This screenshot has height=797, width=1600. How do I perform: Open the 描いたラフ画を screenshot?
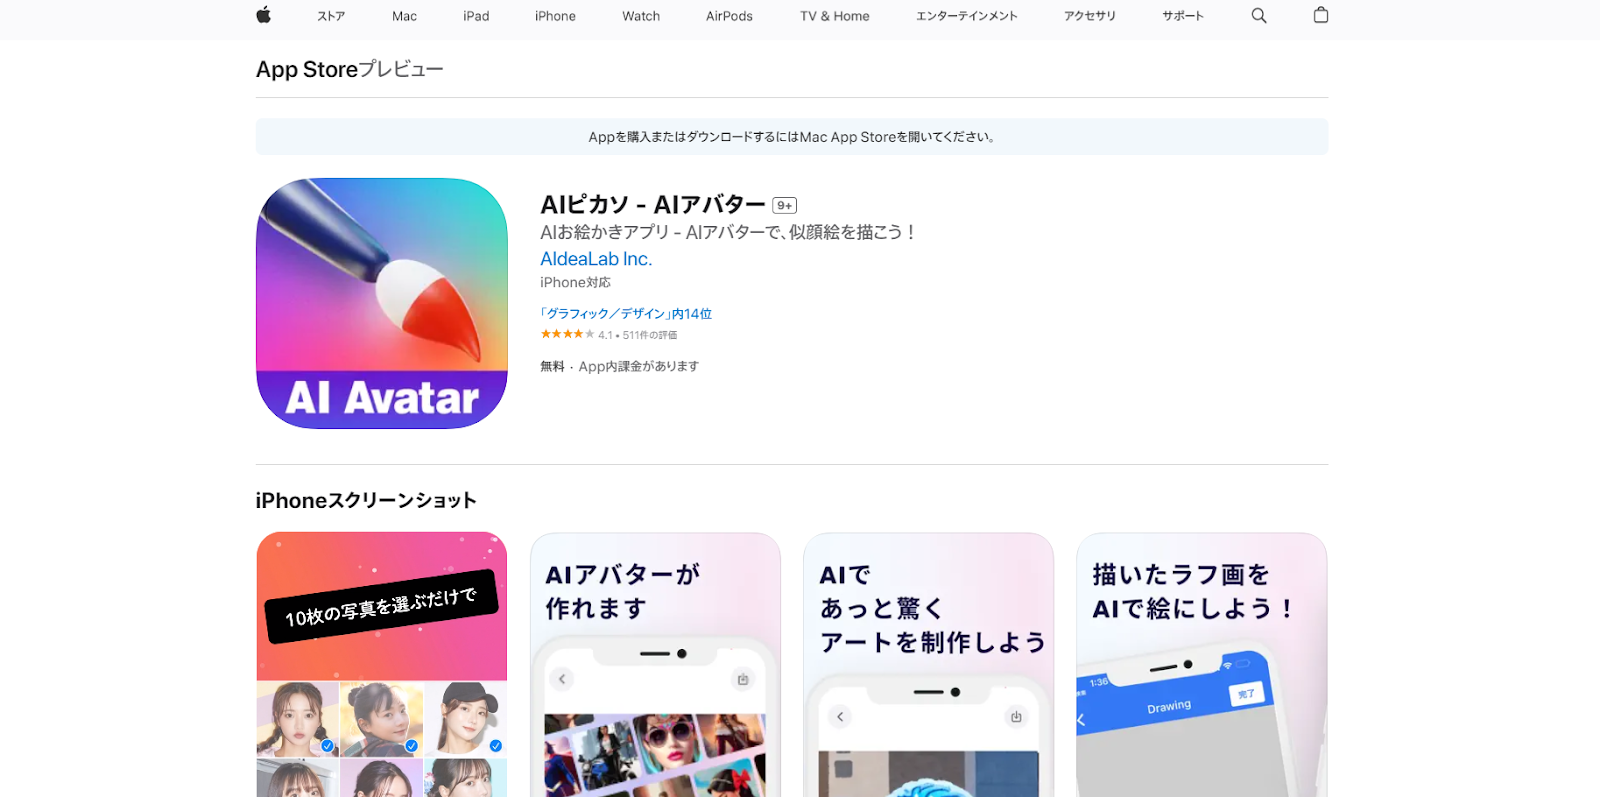1201,664
